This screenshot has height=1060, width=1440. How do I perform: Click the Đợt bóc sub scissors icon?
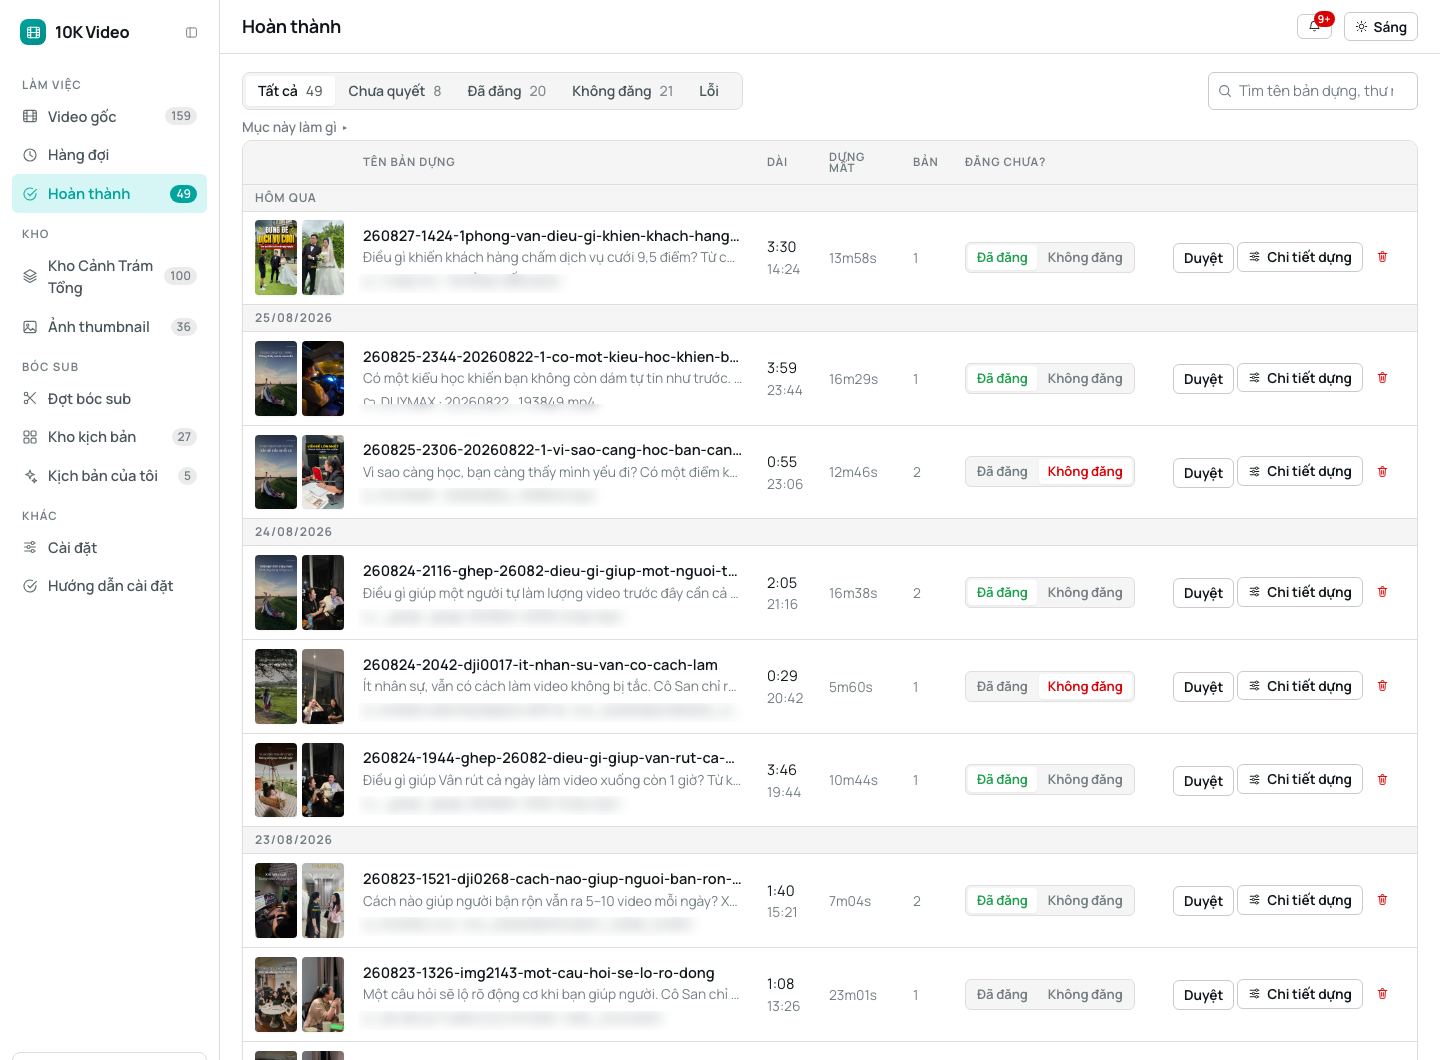tap(30, 399)
